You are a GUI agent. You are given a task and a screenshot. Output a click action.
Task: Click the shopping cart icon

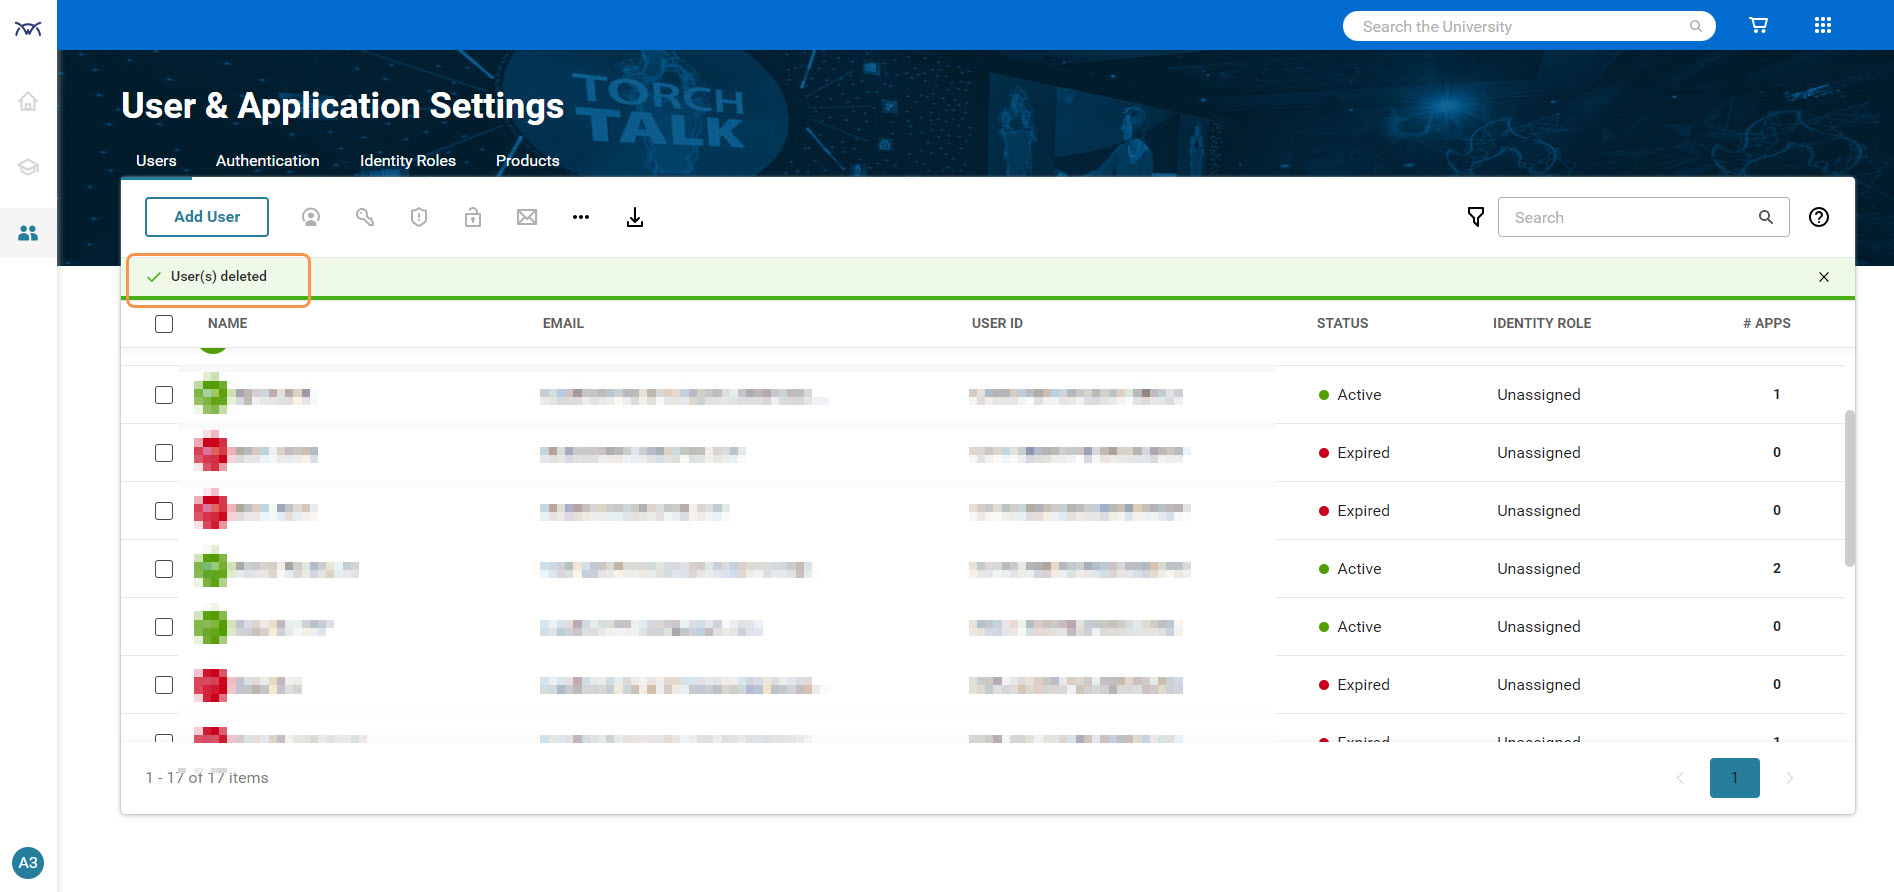1758,26
